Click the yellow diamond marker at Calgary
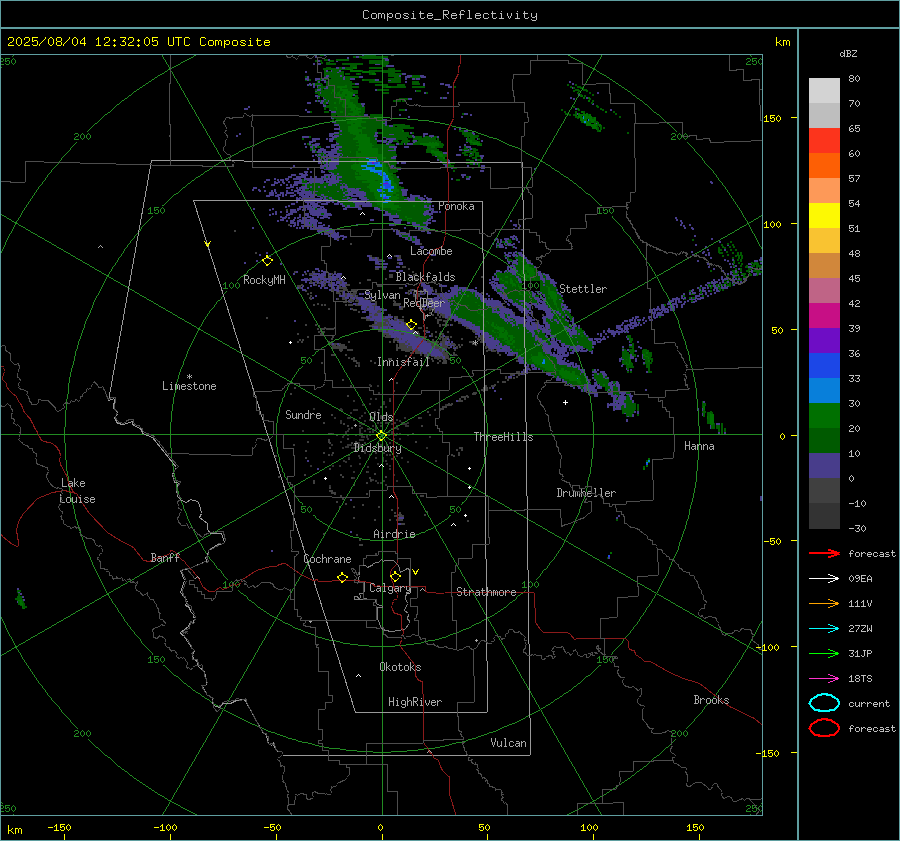Viewport: 900px width, 841px height. pos(395,576)
